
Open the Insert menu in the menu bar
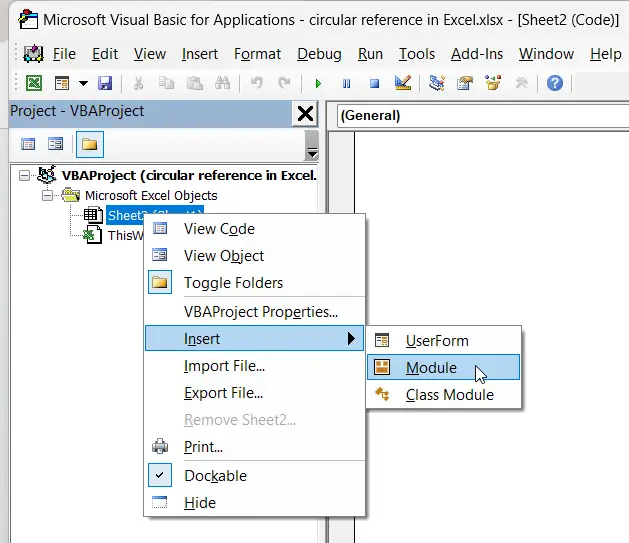(x=200, y=54)
